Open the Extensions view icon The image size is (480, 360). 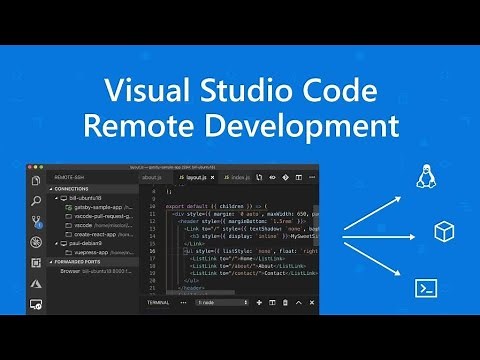pyautogui.click(x=36, y=263)
